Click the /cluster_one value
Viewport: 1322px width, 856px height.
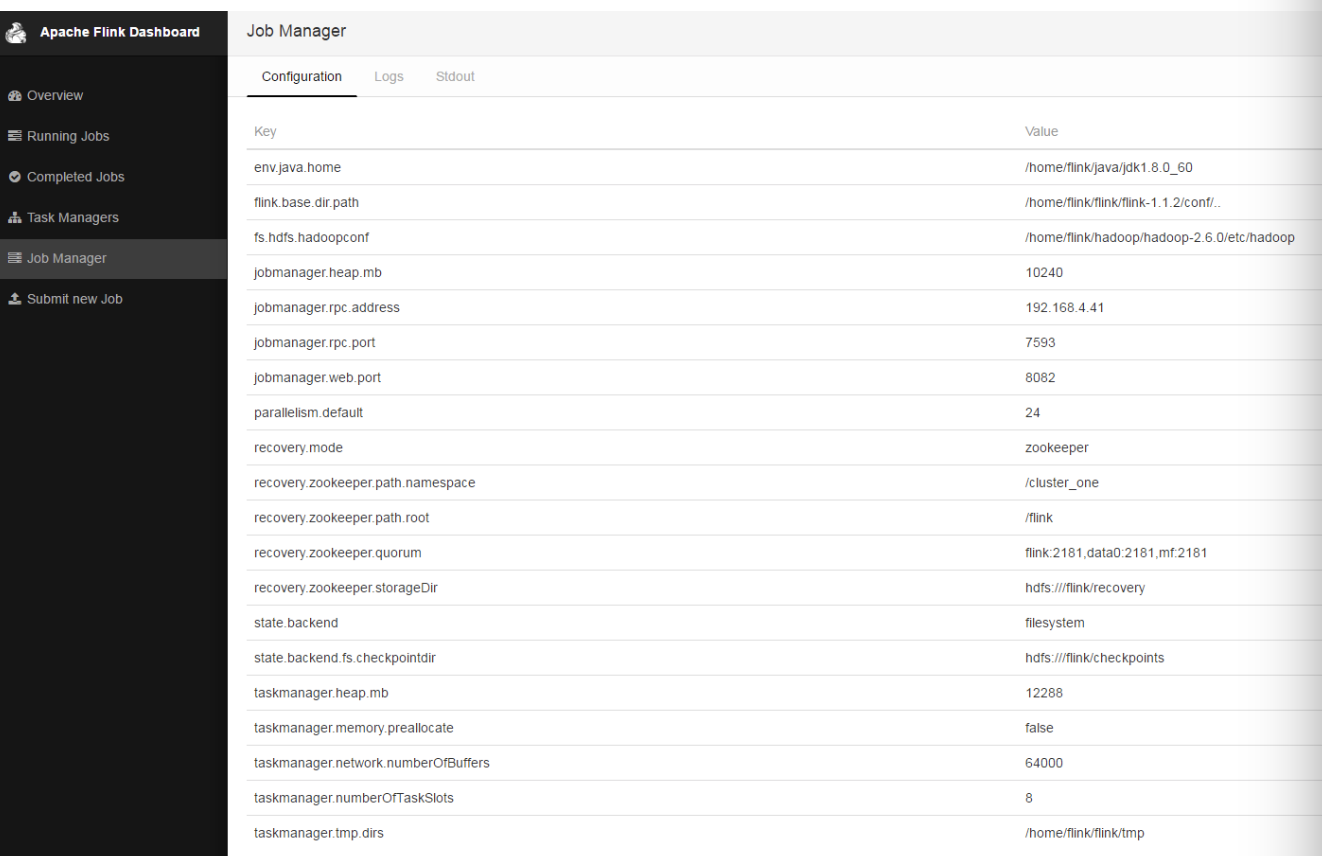pos(1062,483)
